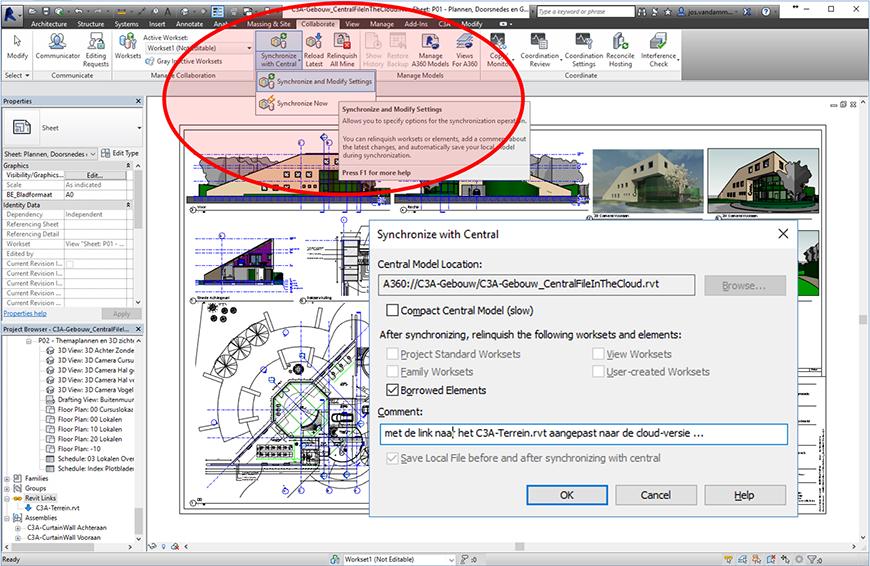Toggle Save Local File before and after checkbox
The image size is (870, 566).
tap(392, 458)
